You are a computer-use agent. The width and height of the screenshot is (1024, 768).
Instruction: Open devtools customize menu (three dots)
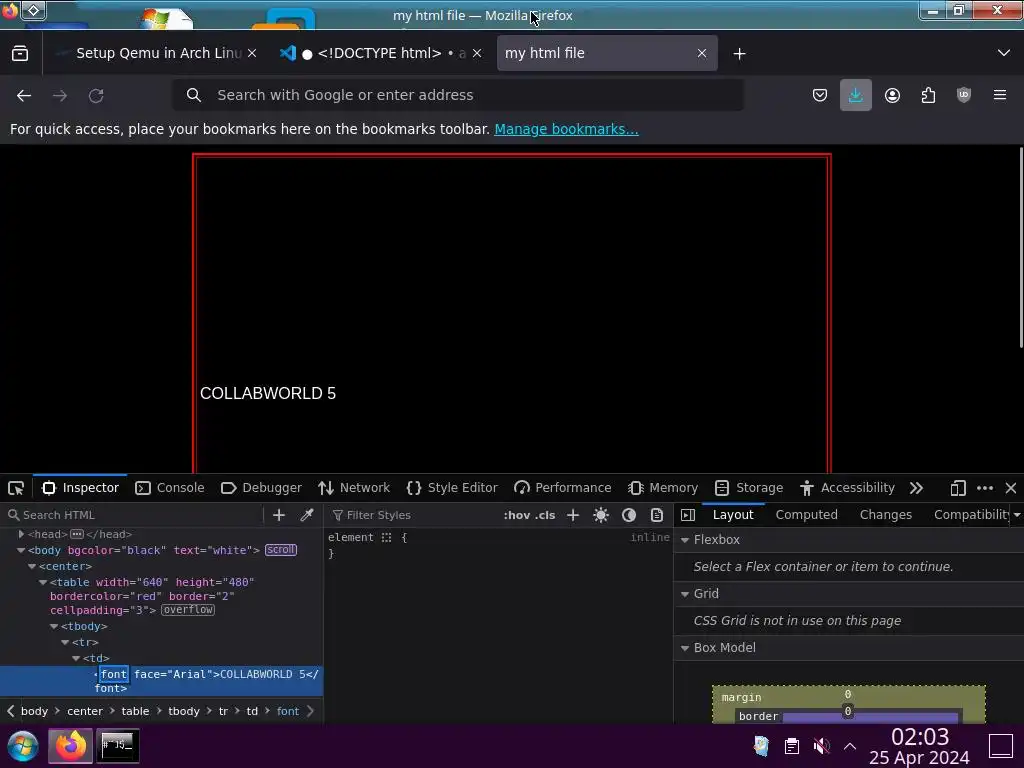click(985, 488)
